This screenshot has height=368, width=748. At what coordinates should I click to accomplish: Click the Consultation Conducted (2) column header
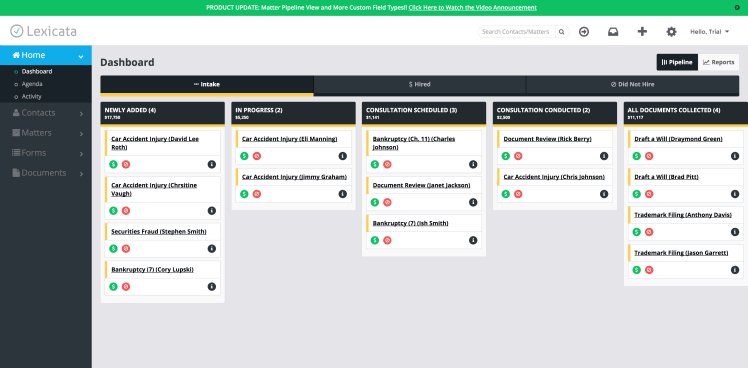pos(554,113)
